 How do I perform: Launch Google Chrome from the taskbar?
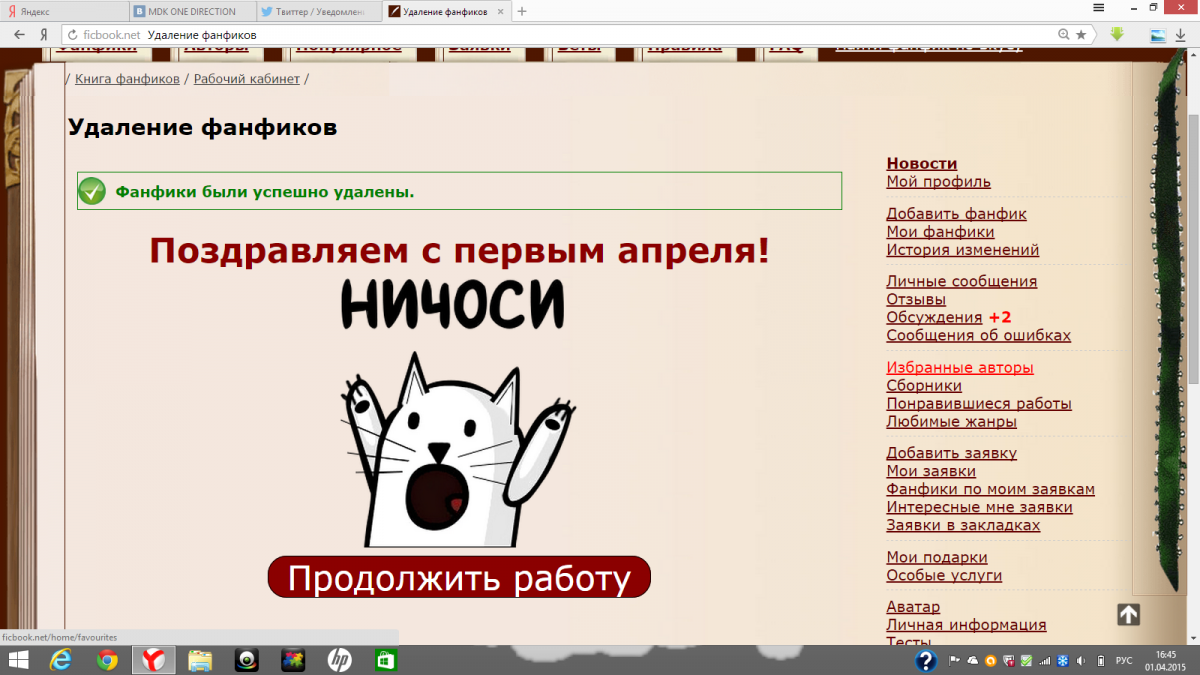107,660
